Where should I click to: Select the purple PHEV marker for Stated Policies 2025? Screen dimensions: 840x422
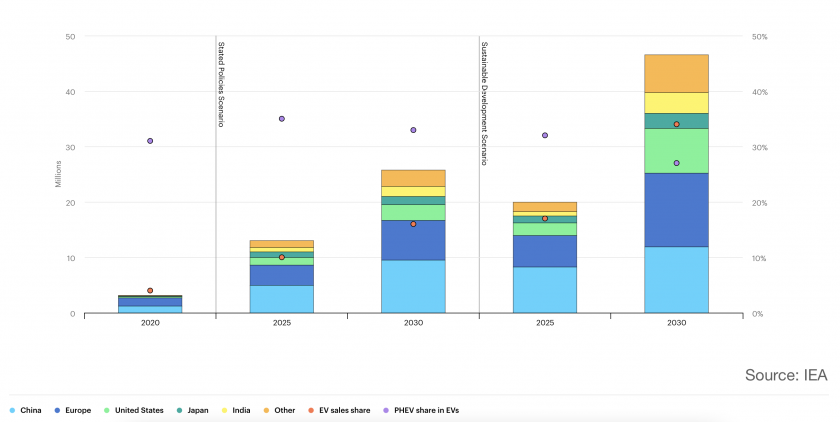pyautogui.click(x=282, y=119)
